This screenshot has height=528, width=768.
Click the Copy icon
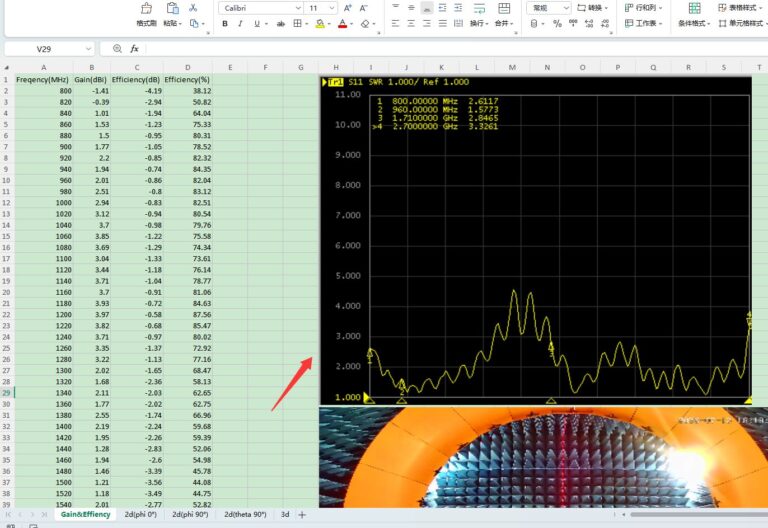coord(194,23)
